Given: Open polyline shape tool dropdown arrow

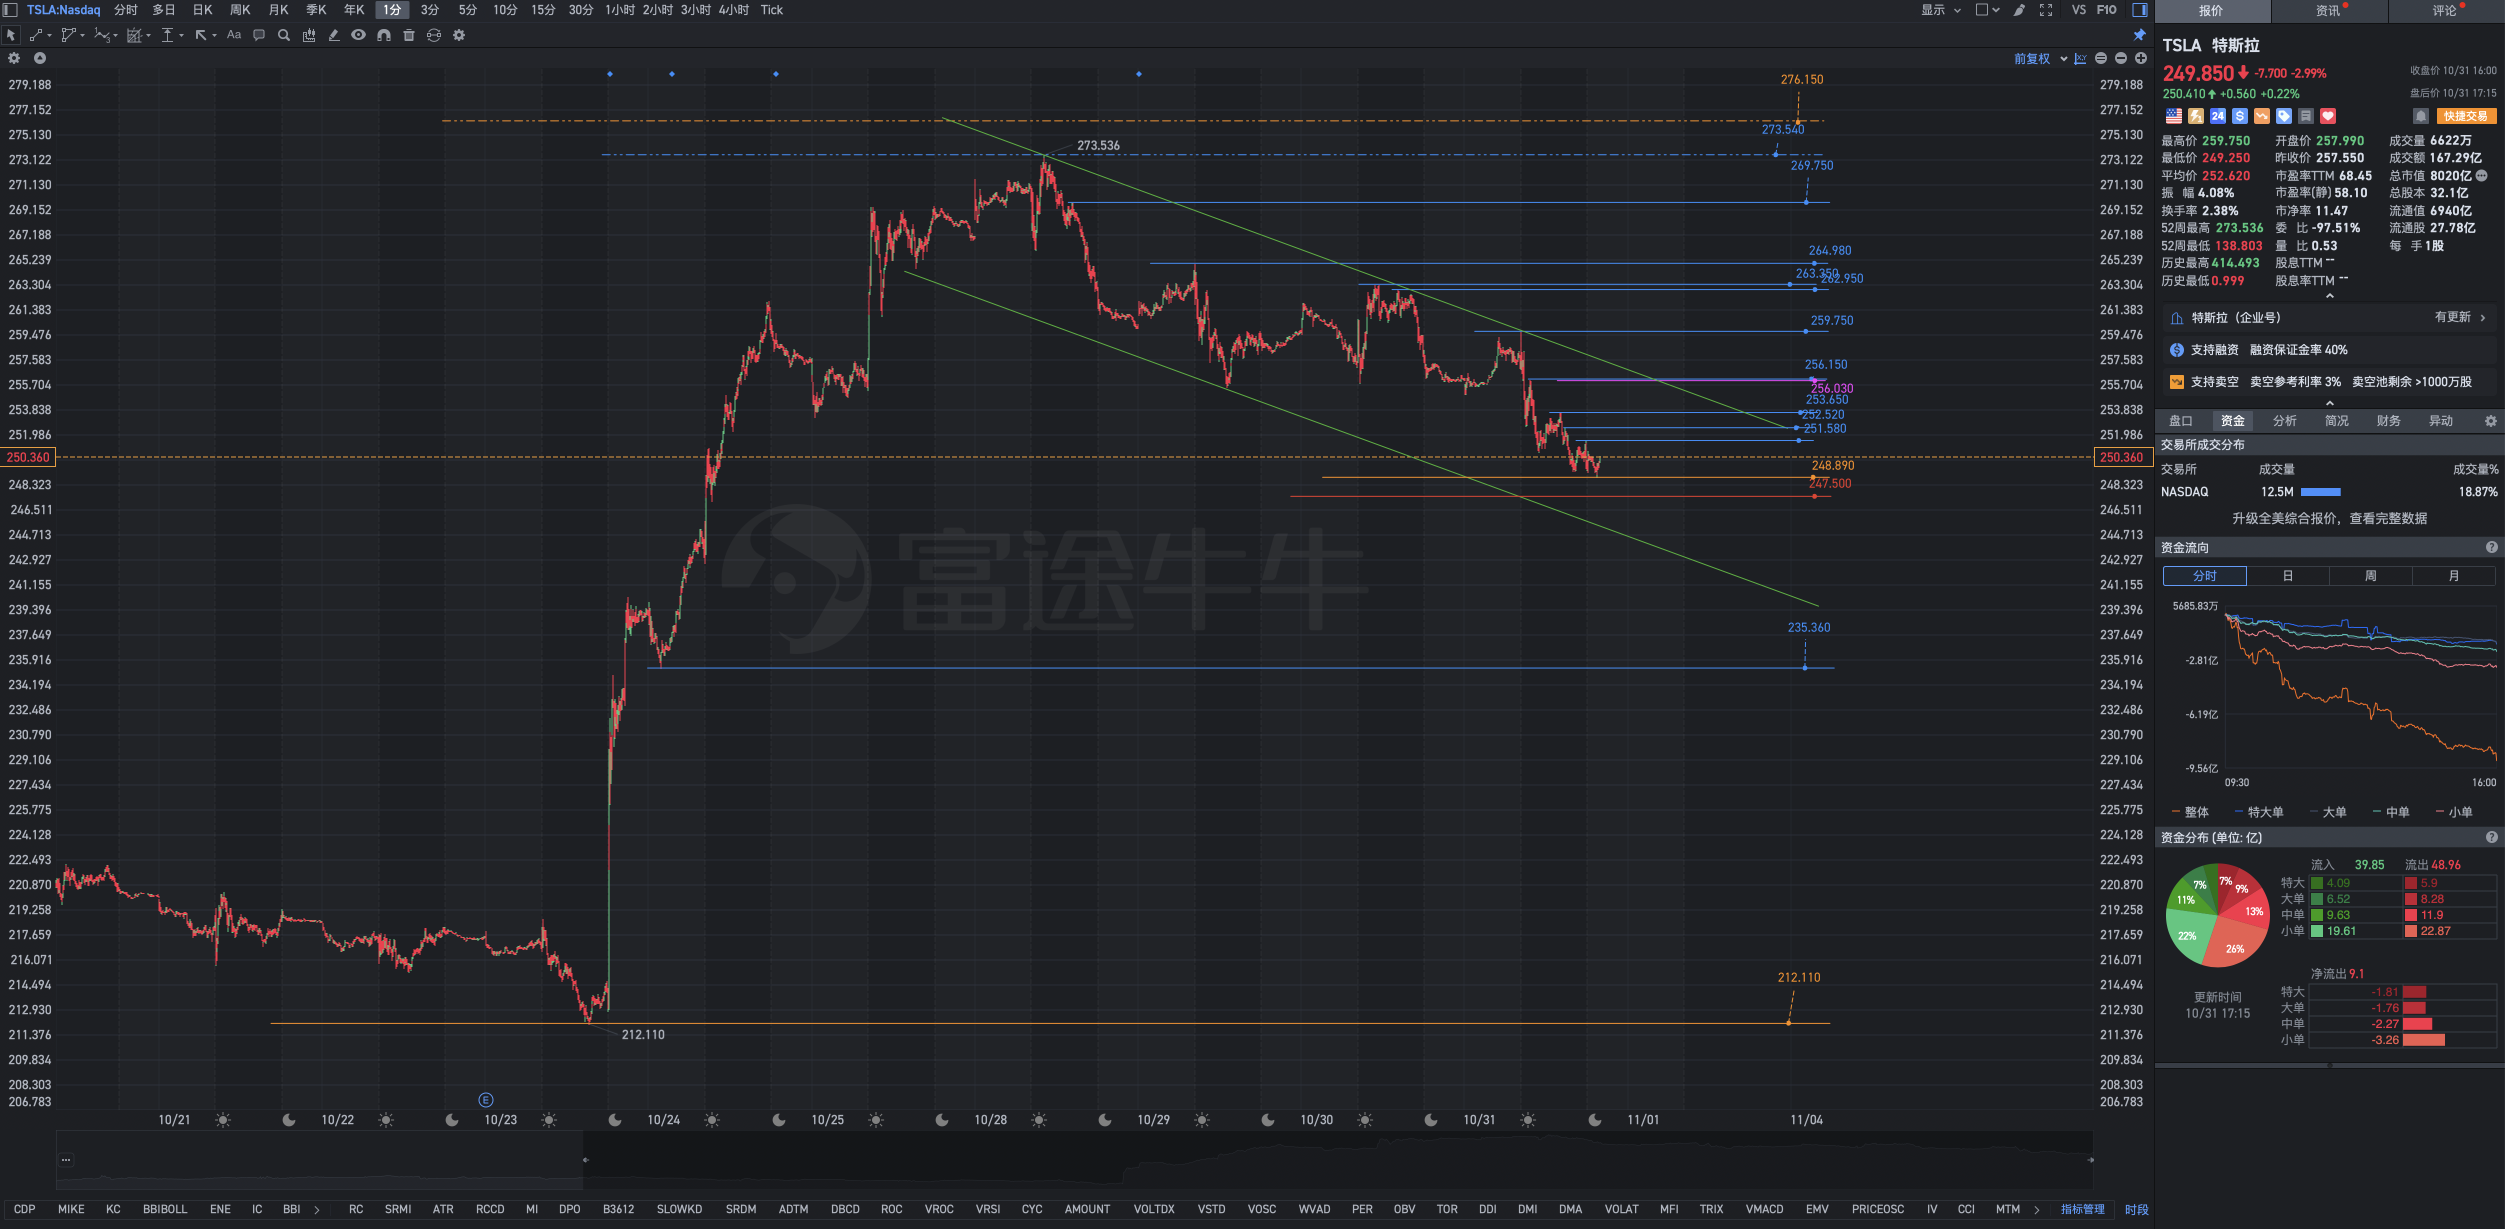Looking at the screenshot, I should (82, 36).
